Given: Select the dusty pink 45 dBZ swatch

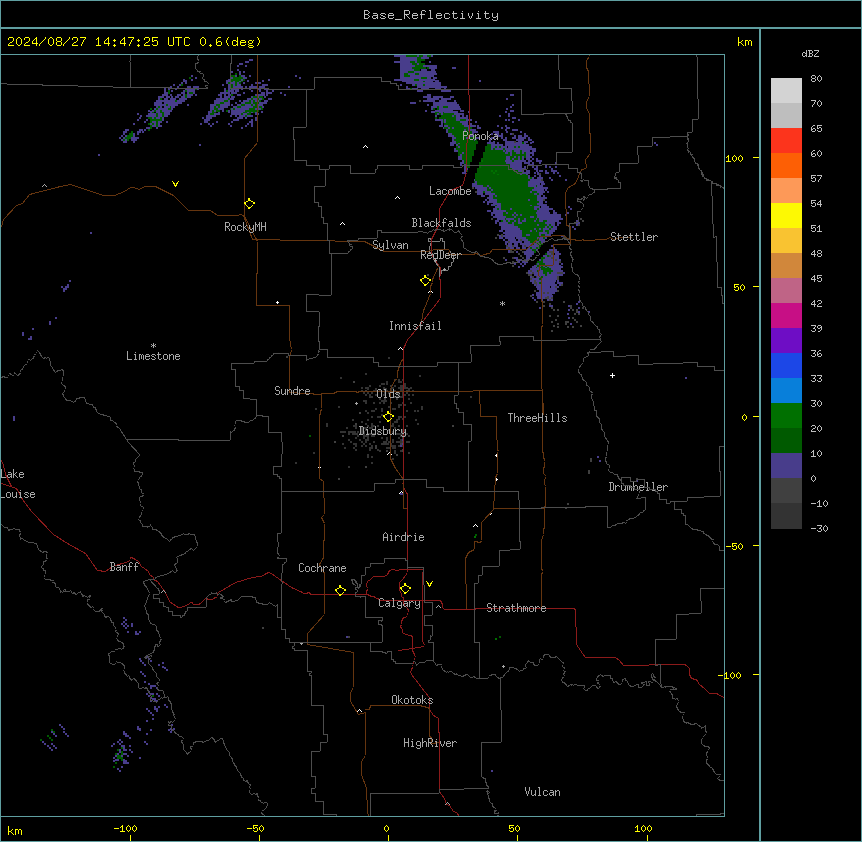Looking at the screenshot, I should [x=786, y=291].
